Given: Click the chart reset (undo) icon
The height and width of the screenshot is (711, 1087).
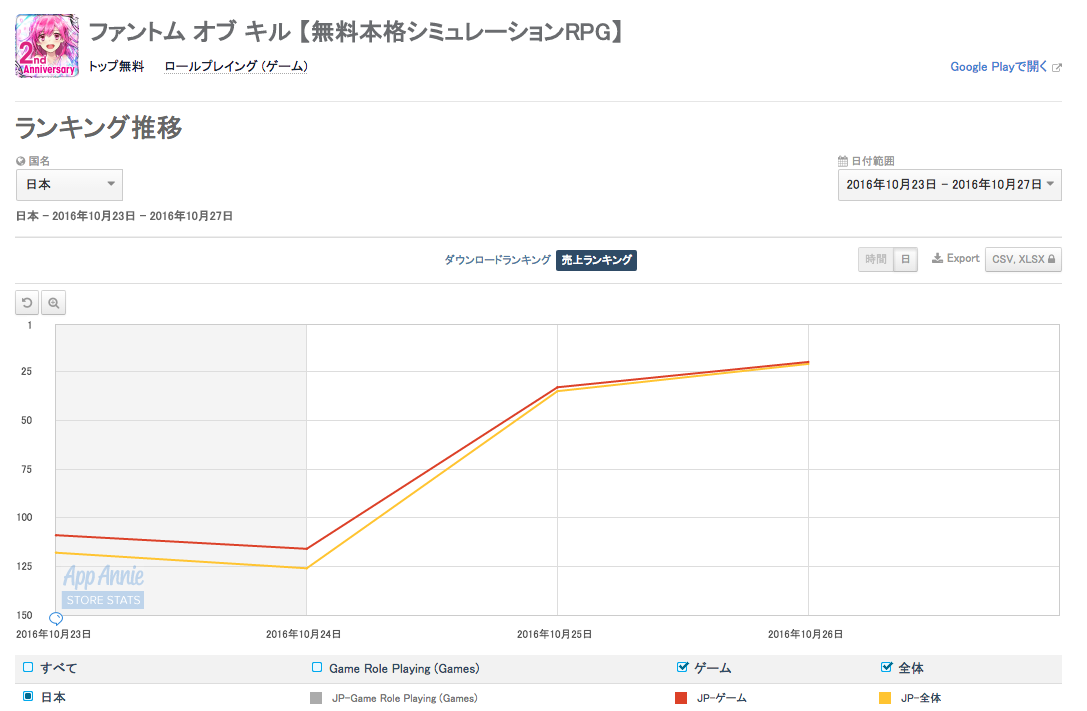Looking at the screenshot, I should (x=28, y=303).
